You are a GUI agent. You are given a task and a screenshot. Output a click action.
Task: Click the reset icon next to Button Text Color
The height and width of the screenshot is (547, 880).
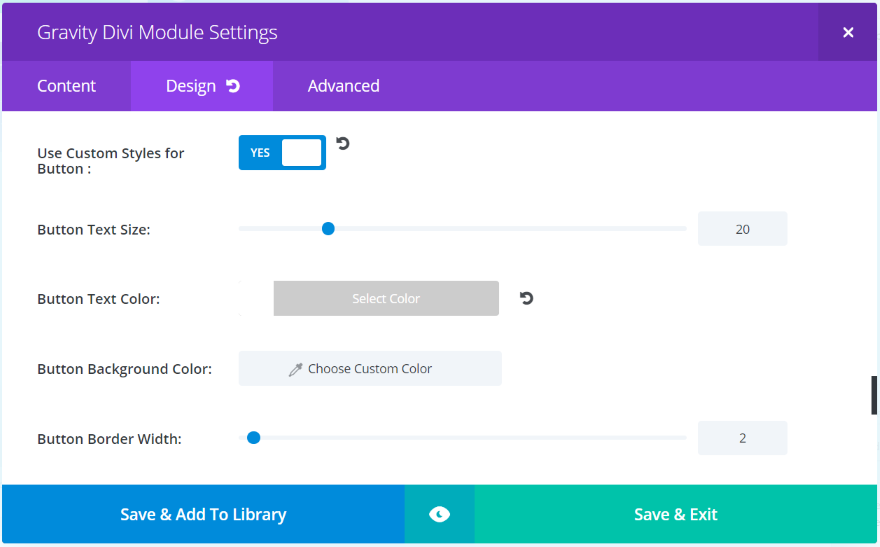(526, 298)
